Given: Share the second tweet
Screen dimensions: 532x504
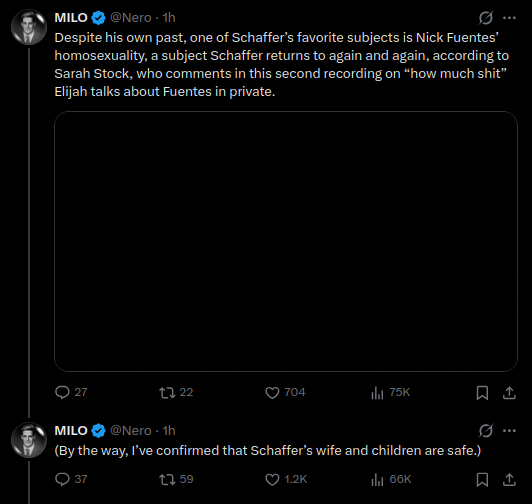Looking at the screenshot, I should [x=509, y=480].
